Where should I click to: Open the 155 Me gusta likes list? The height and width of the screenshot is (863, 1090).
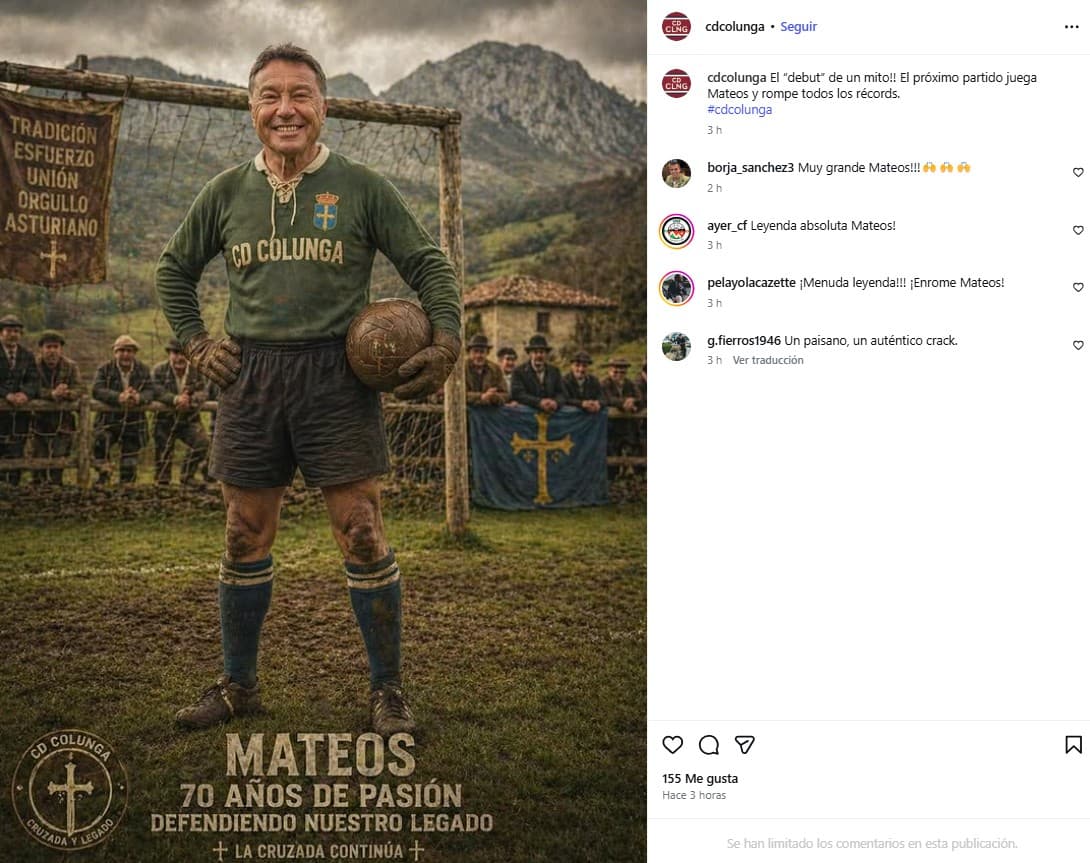point(700,778)
